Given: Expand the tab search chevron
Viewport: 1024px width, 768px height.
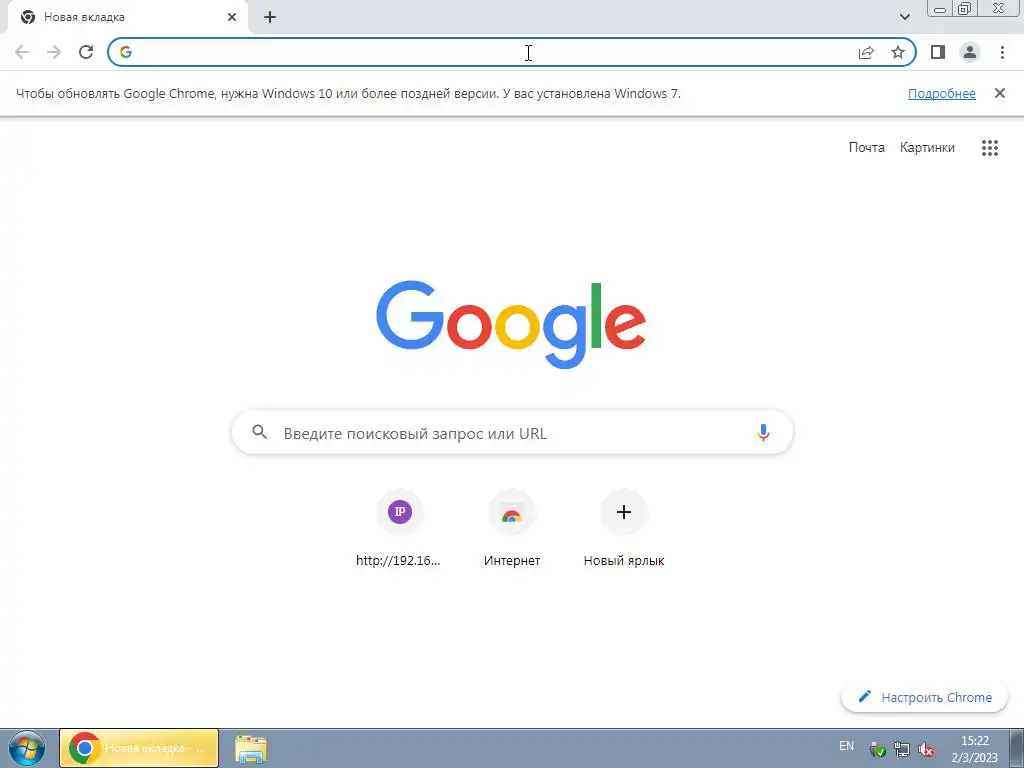Looking at the screenshot, I should (904, 17).
